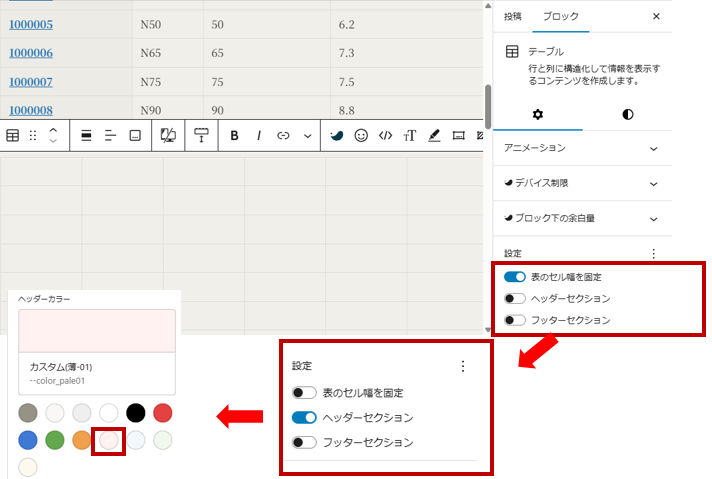This screenshot has width=712, height=479.
Task: Toggle bold formatting
Action: (x=234, y=135)
